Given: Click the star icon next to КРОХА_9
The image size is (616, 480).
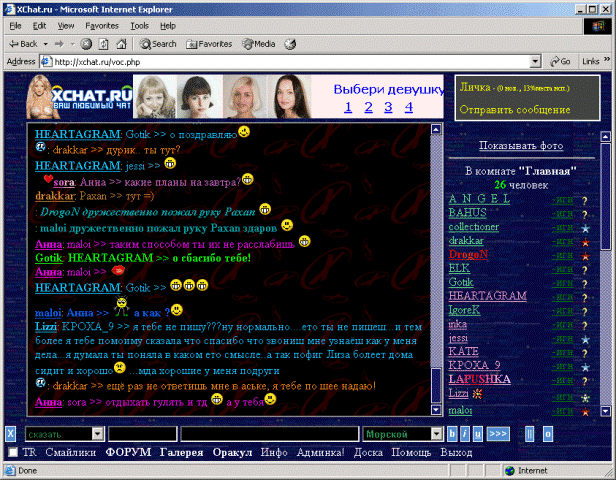Looking at the screenshot, I should click(585, 367).
